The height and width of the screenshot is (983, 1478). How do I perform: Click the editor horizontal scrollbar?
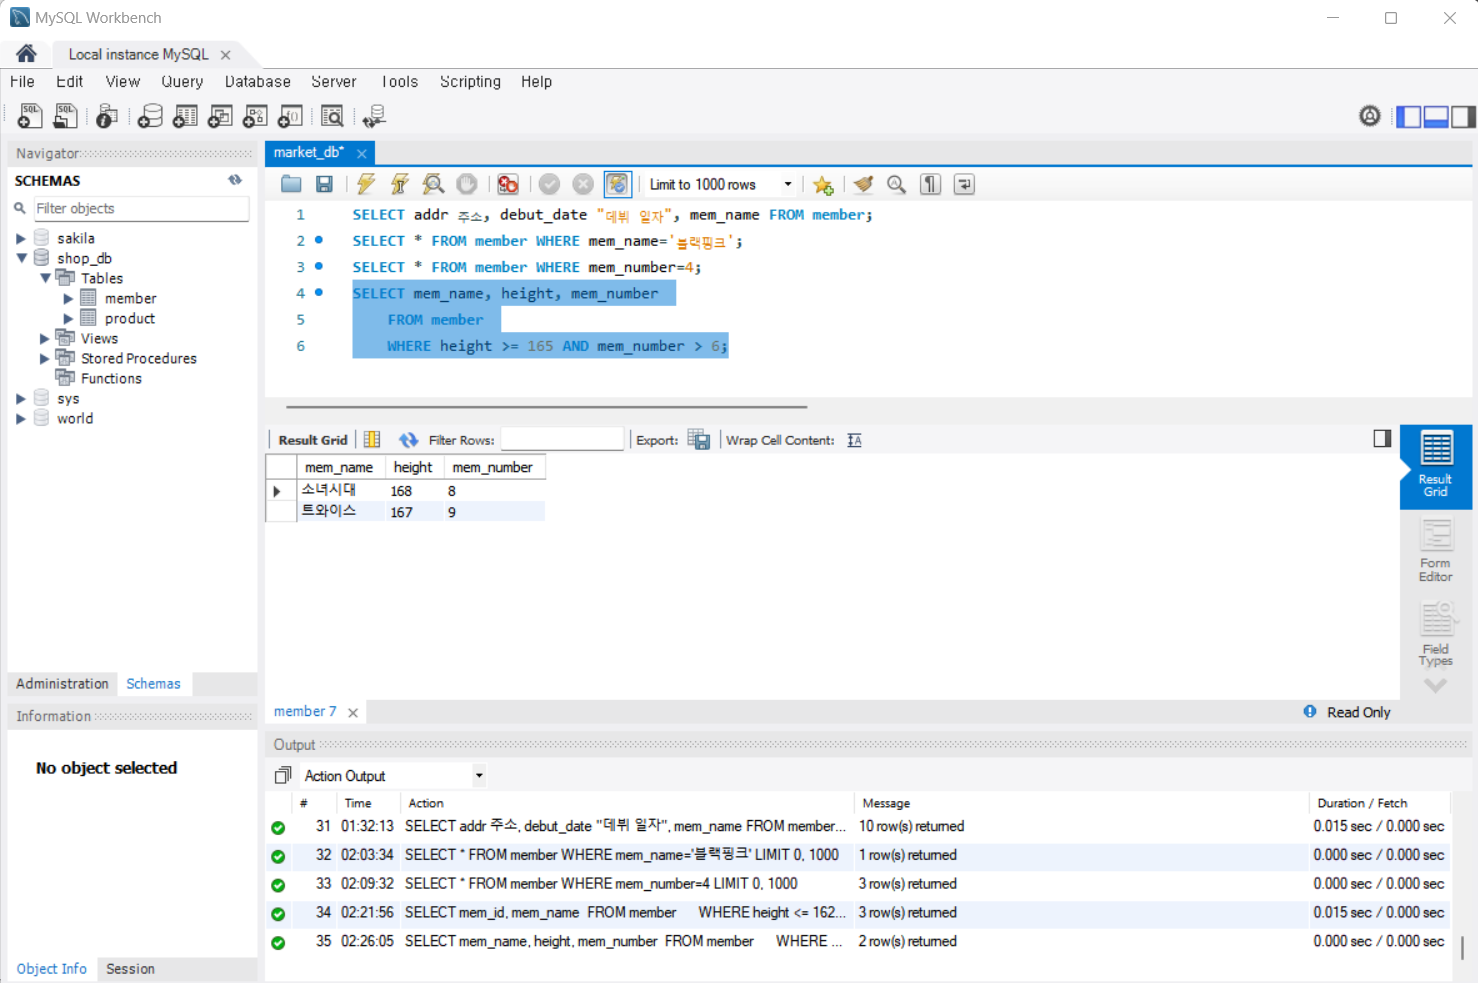[x=546, y=407]
